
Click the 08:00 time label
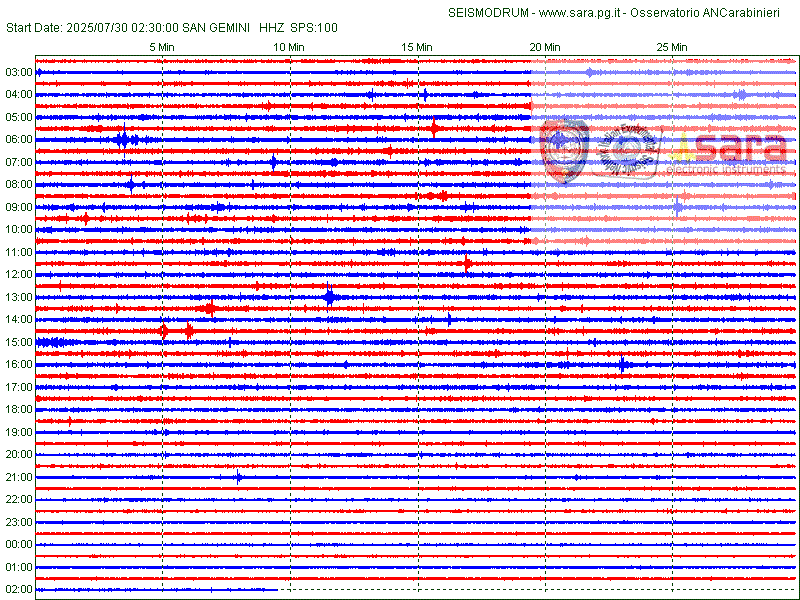pos(19,184)
